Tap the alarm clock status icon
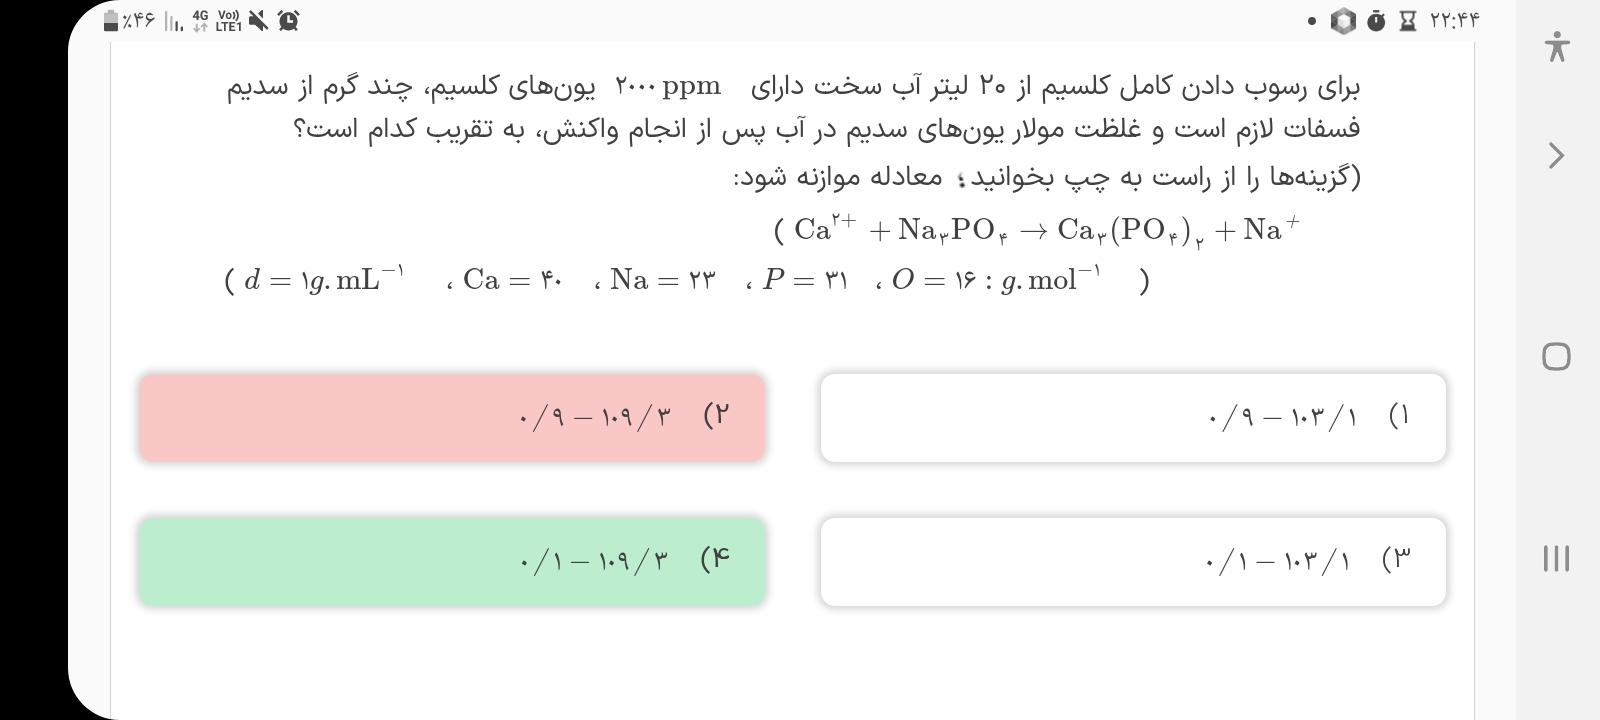The width and height of the screenshot is (1600, 720). [288, 20]
